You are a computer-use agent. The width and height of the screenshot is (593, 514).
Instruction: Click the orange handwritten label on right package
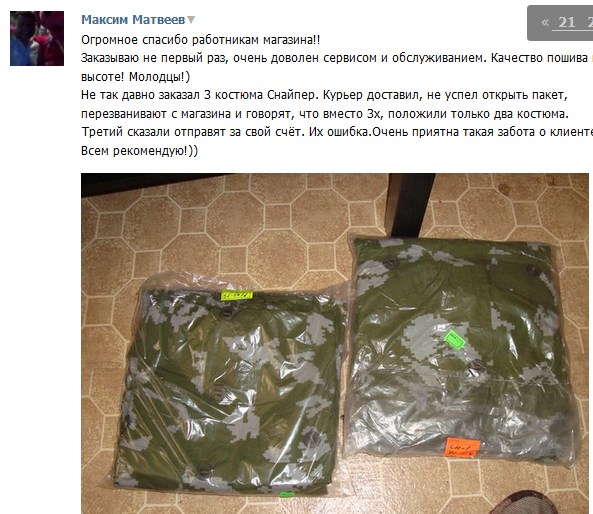click(x=463, y=447)
